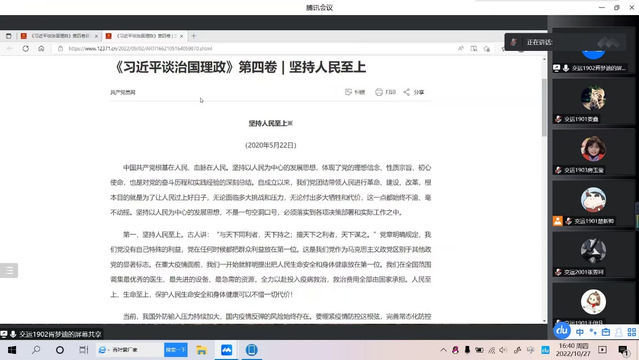Click the article title 坚持人民至上 heading
Screen dimensions: 639x360
(x=271, y=123)
